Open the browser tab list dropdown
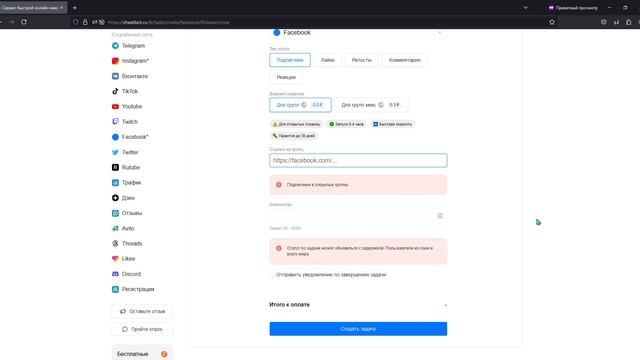Screen dimensions: 640x360 tap(525, 8)
